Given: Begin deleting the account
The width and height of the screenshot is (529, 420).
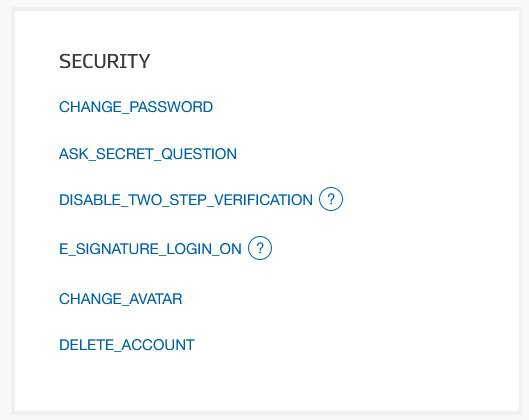Looking at the screenshot, I should [127, 345].
